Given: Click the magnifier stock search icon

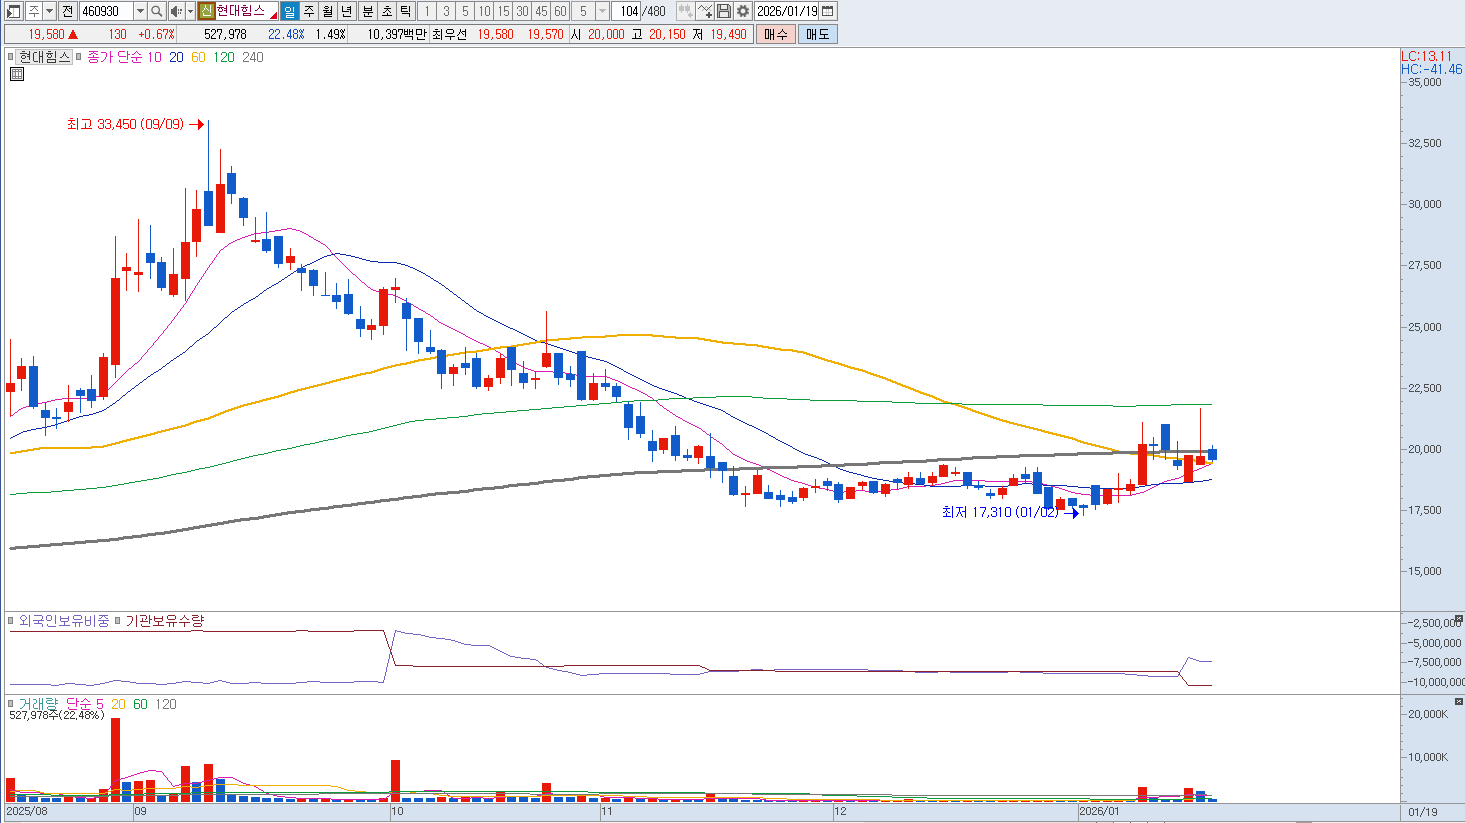Looking at the screenshot, I should [x=157, y=11].
